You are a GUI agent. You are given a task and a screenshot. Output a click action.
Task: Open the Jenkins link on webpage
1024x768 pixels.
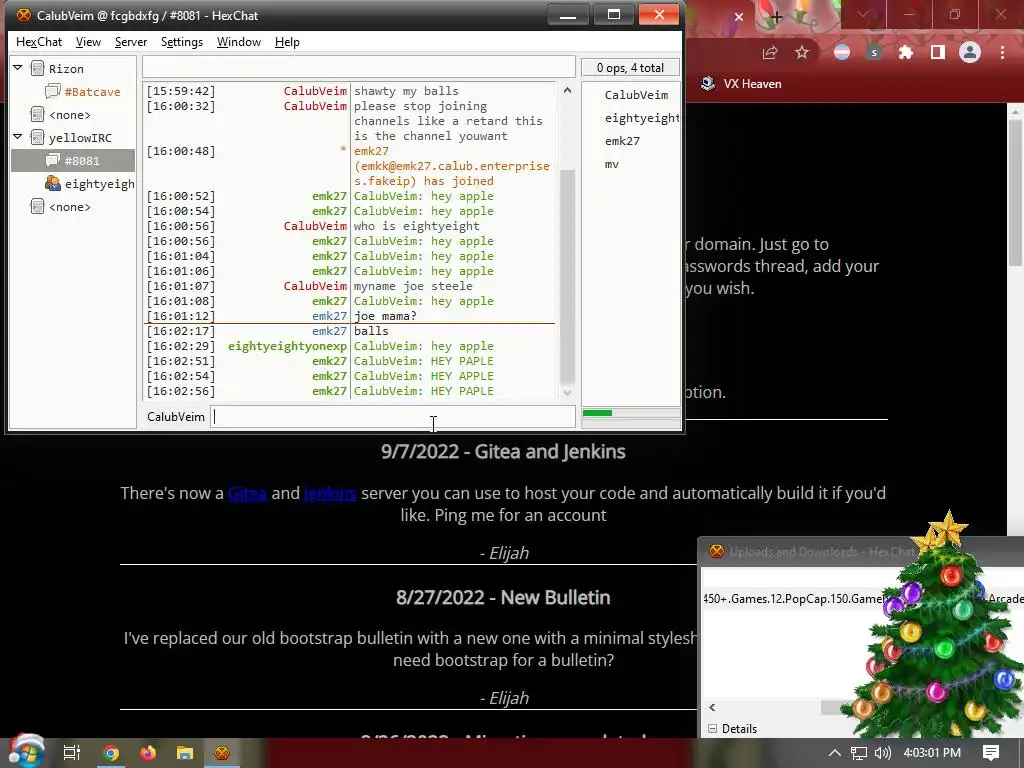(x=330, y=493)
